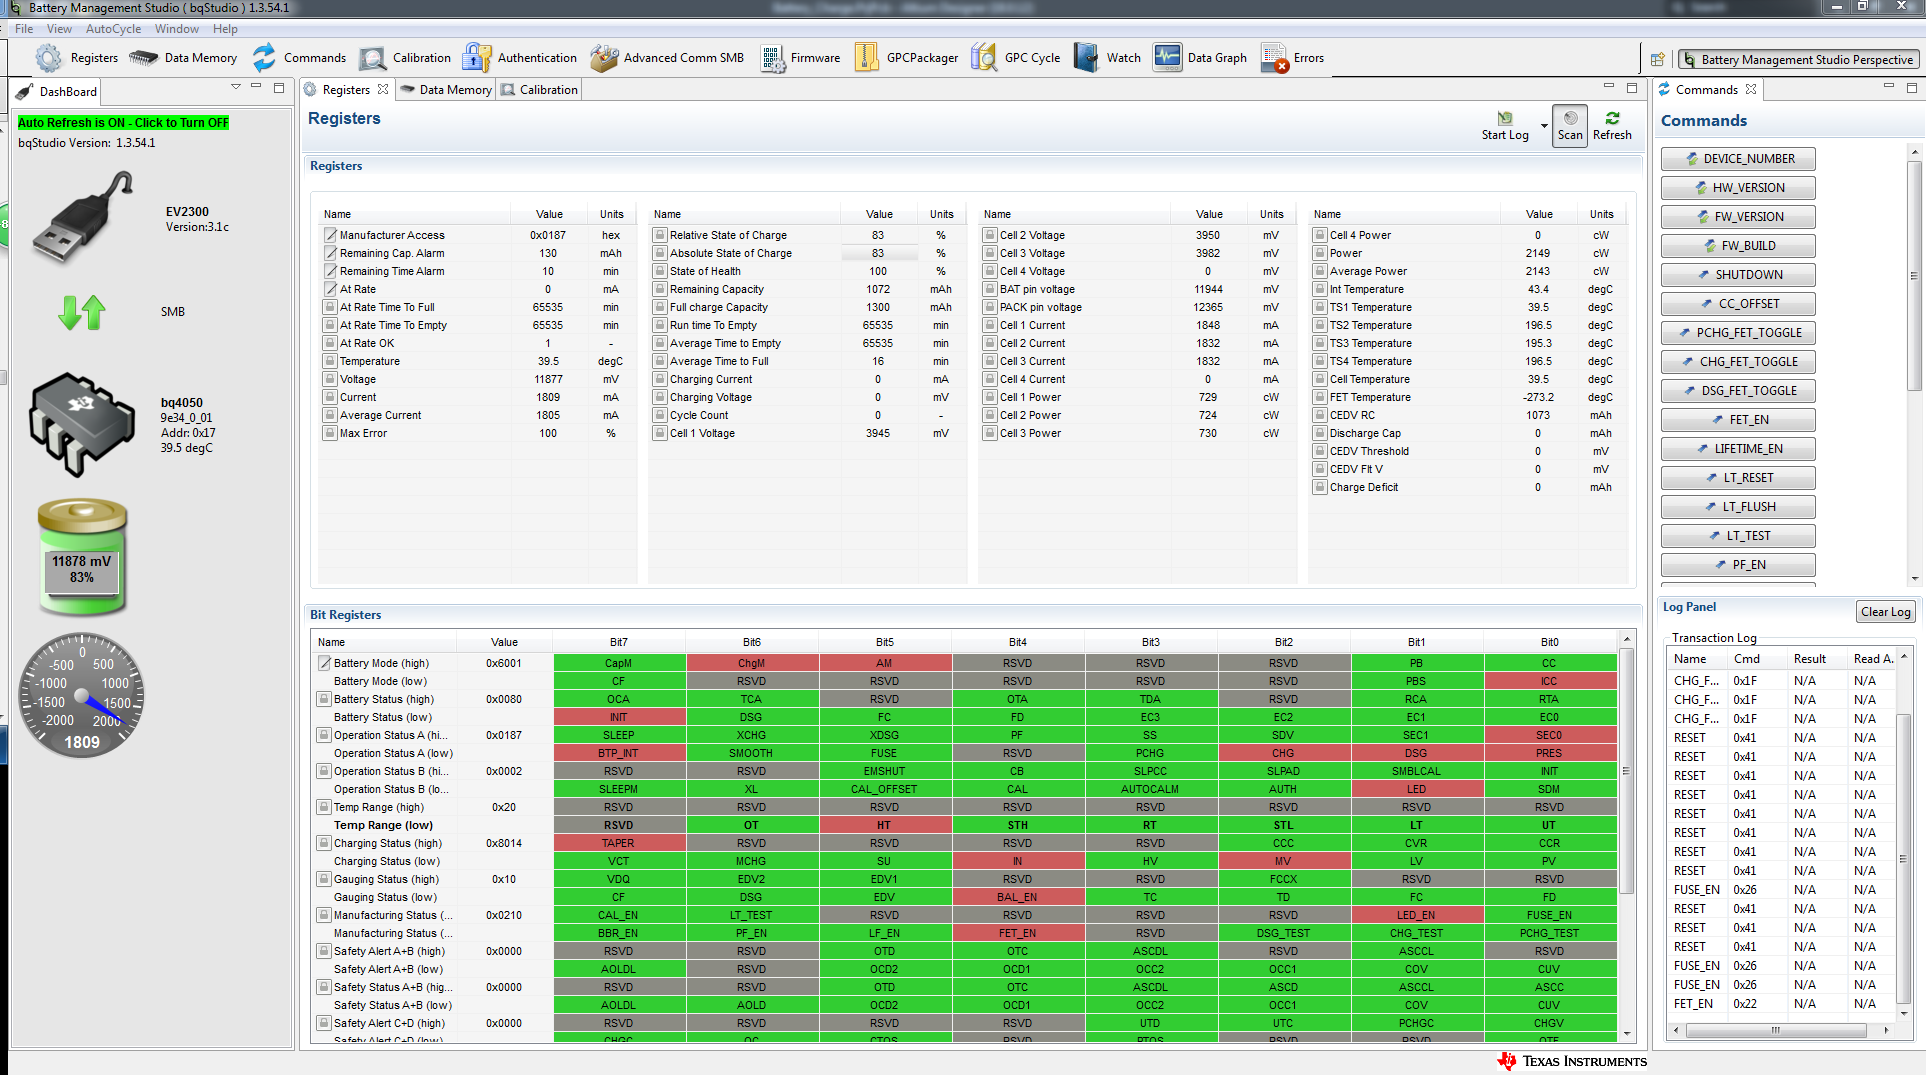Click the current gauge showing 1809
Viewport: 1926px width, 1075px height.
click(82, 696)
